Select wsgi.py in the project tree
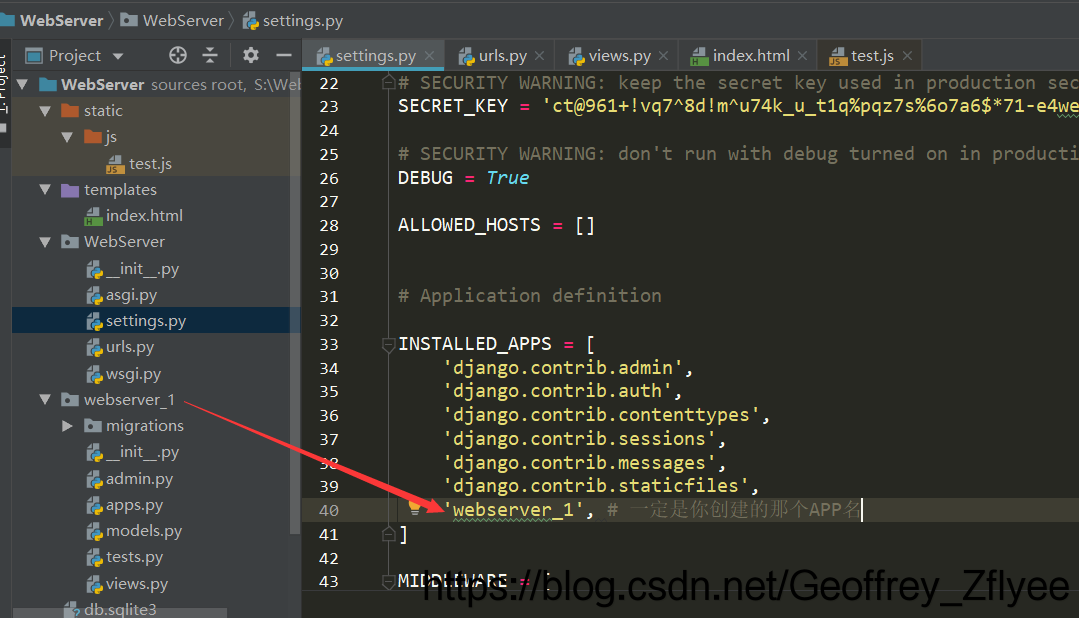The image size is (1079, 618). (x=133, y=374)
